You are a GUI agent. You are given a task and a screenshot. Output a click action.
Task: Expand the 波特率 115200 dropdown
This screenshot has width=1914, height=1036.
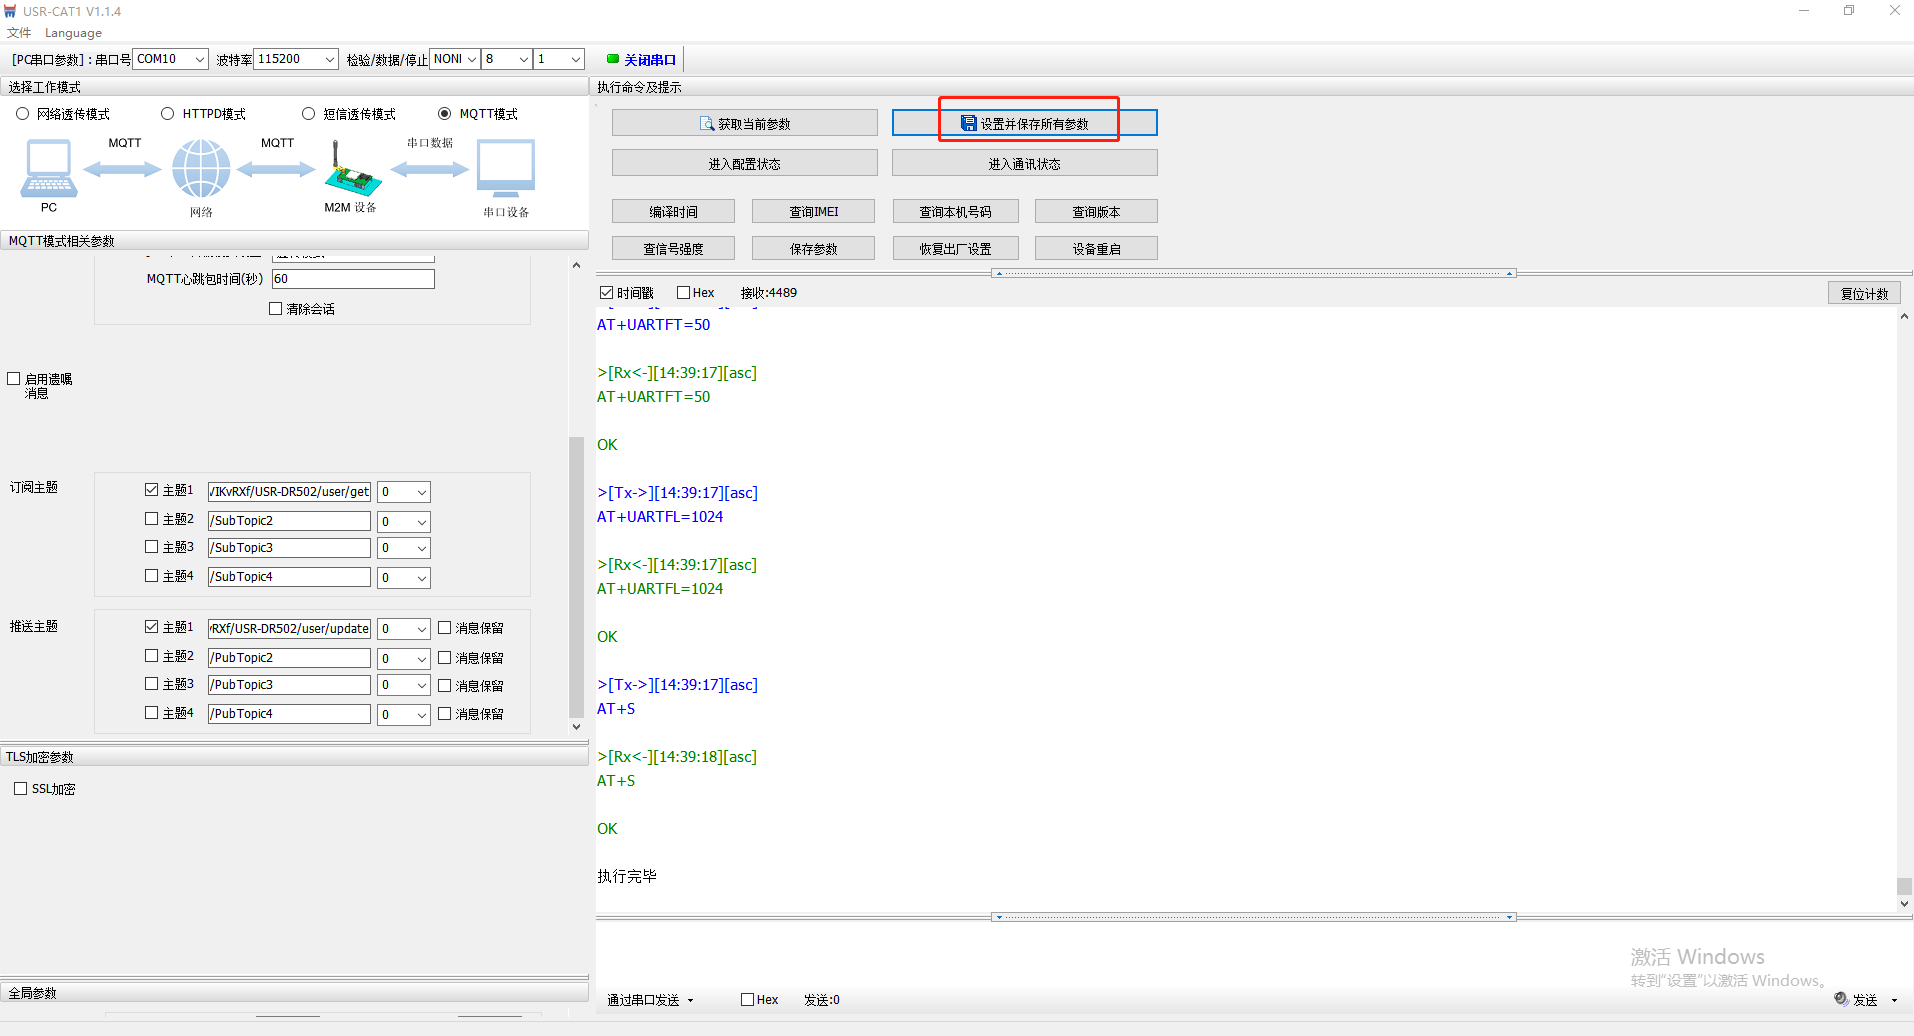click(x=329, y=59)
